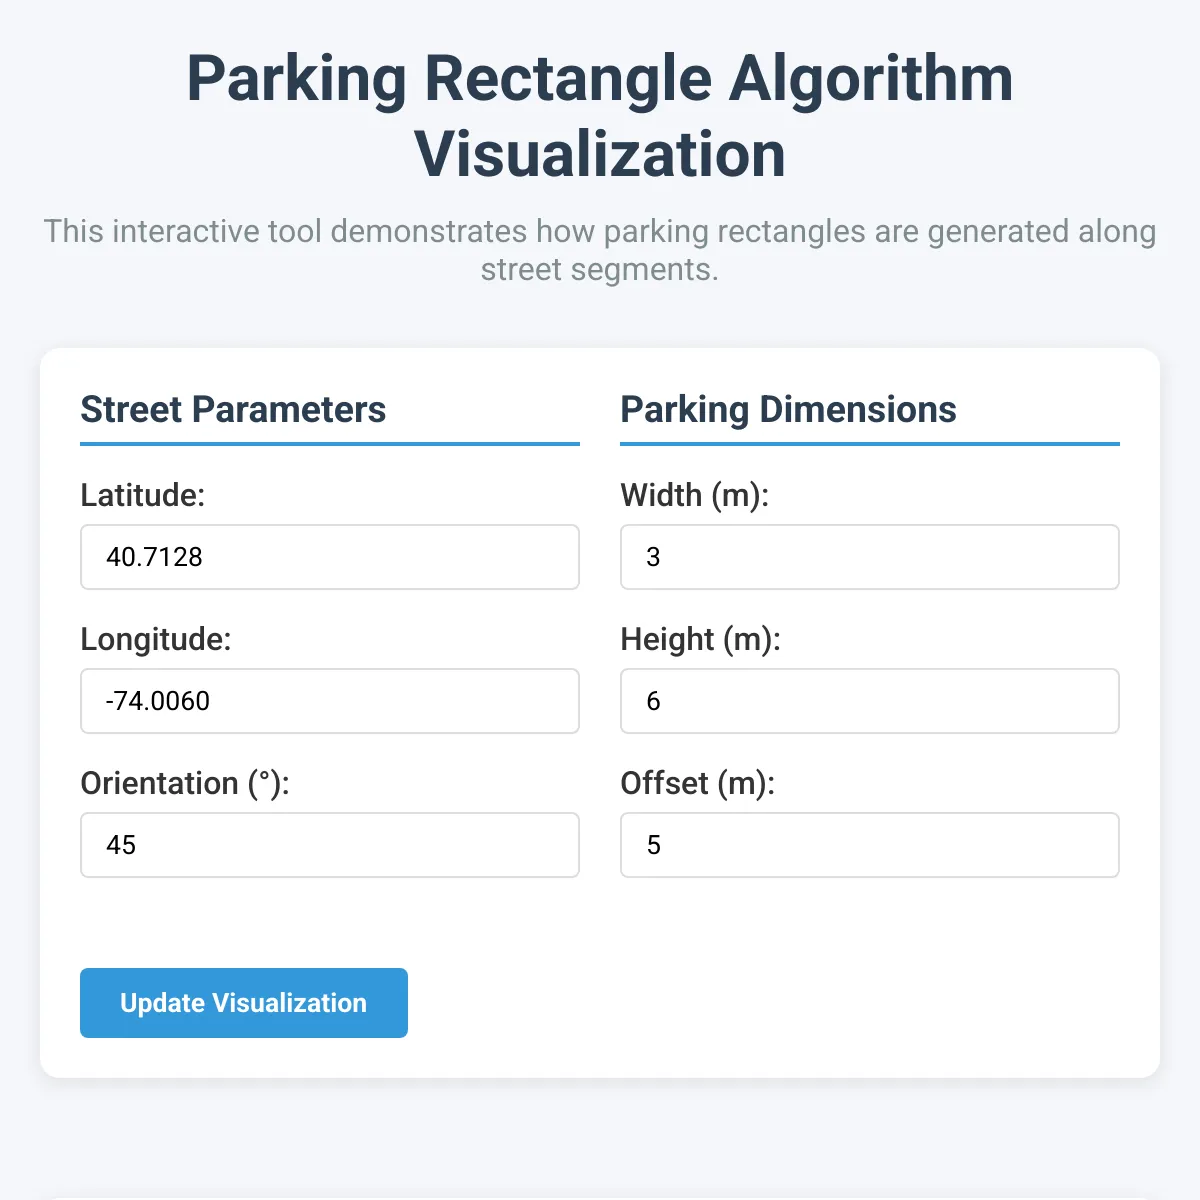Image resolution: width=1200 pixels, height=1200 pixels.
Task: Click the Width (m) input box
Action: [869, 557]
